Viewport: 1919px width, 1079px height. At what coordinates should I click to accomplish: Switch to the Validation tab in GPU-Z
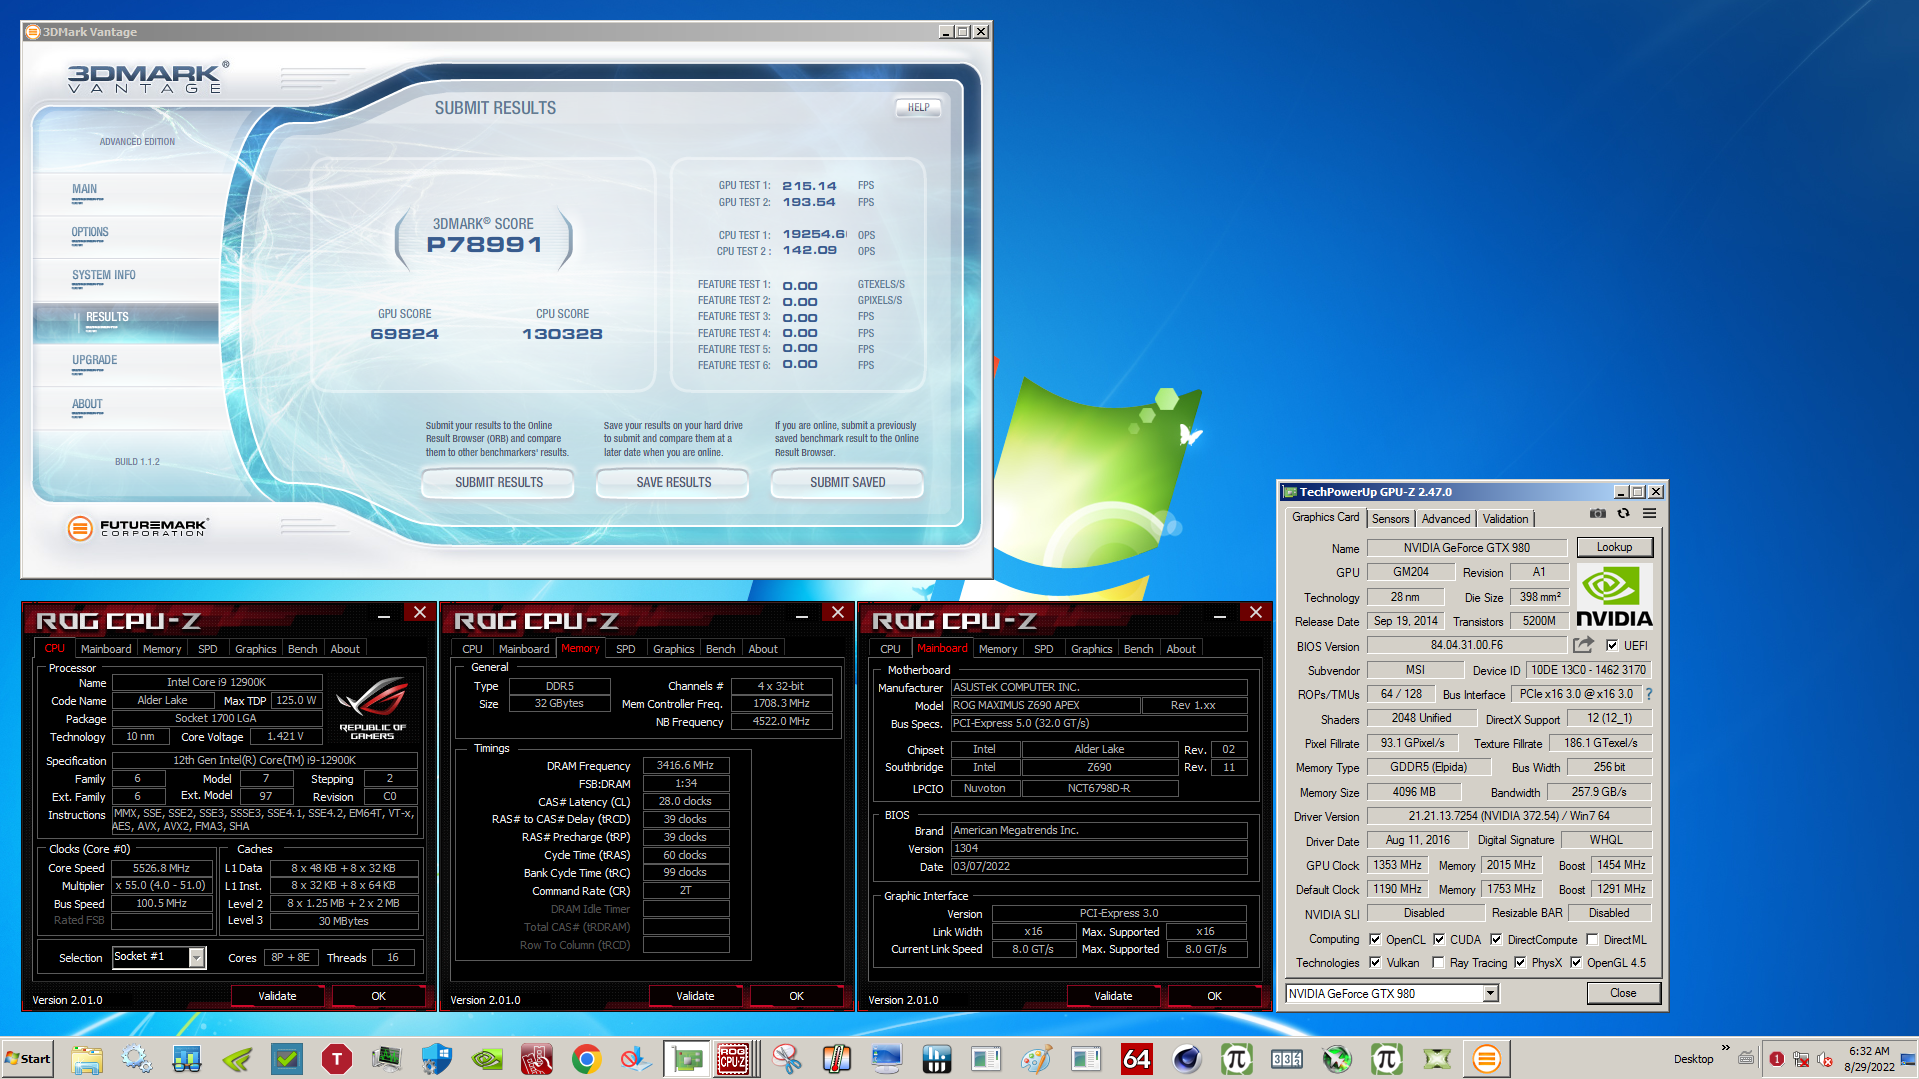(x=1505, y=518)
